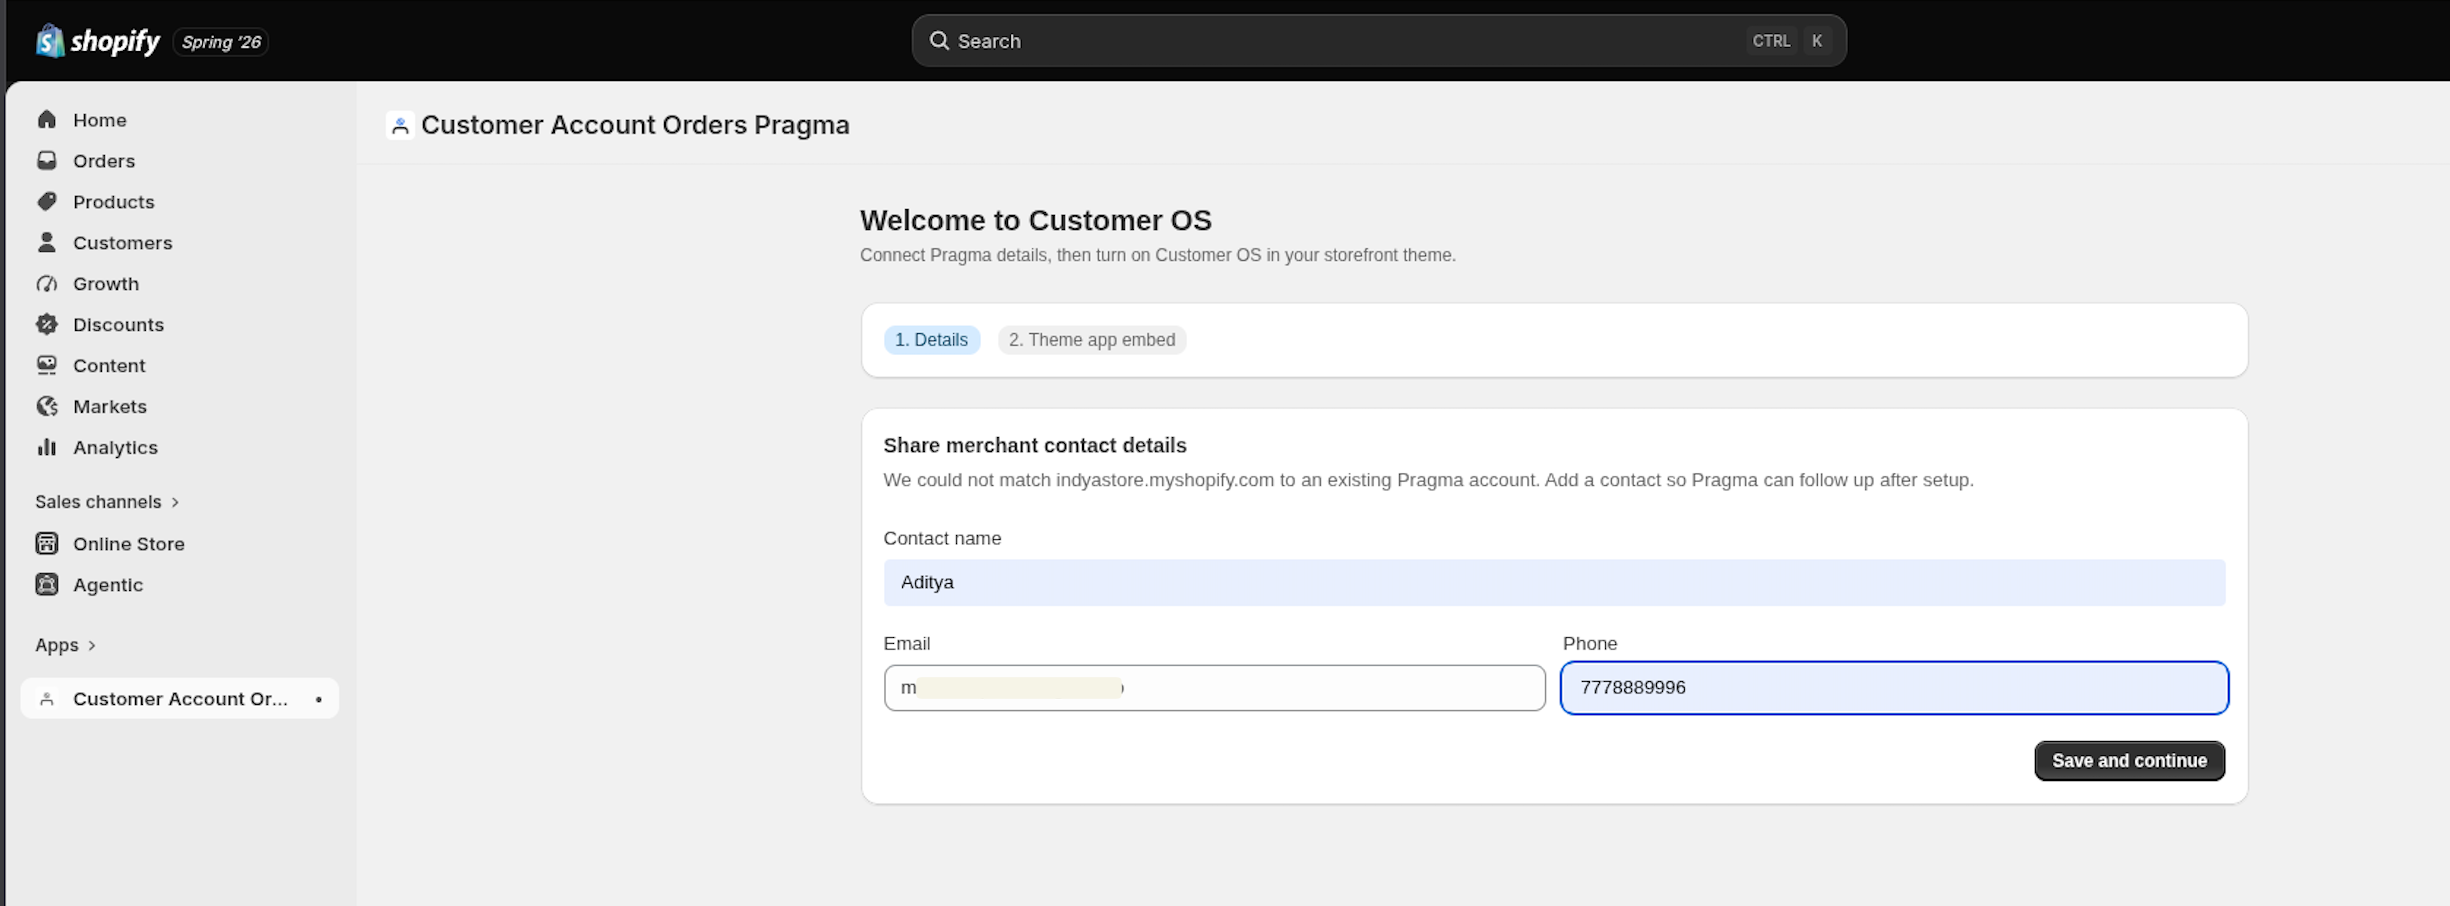The image size is (2450, 906).
Task: Click the Phone input field
Action: 1894,688
